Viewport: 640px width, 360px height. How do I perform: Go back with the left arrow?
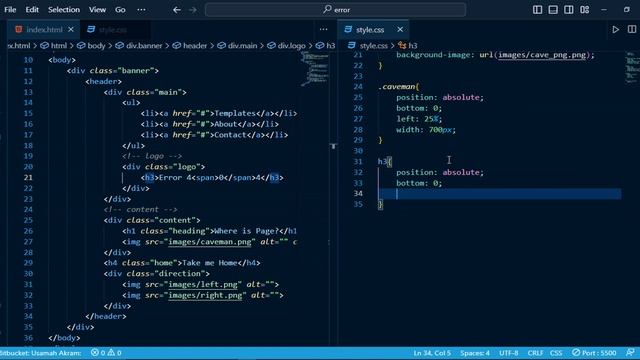pos(176,9)
